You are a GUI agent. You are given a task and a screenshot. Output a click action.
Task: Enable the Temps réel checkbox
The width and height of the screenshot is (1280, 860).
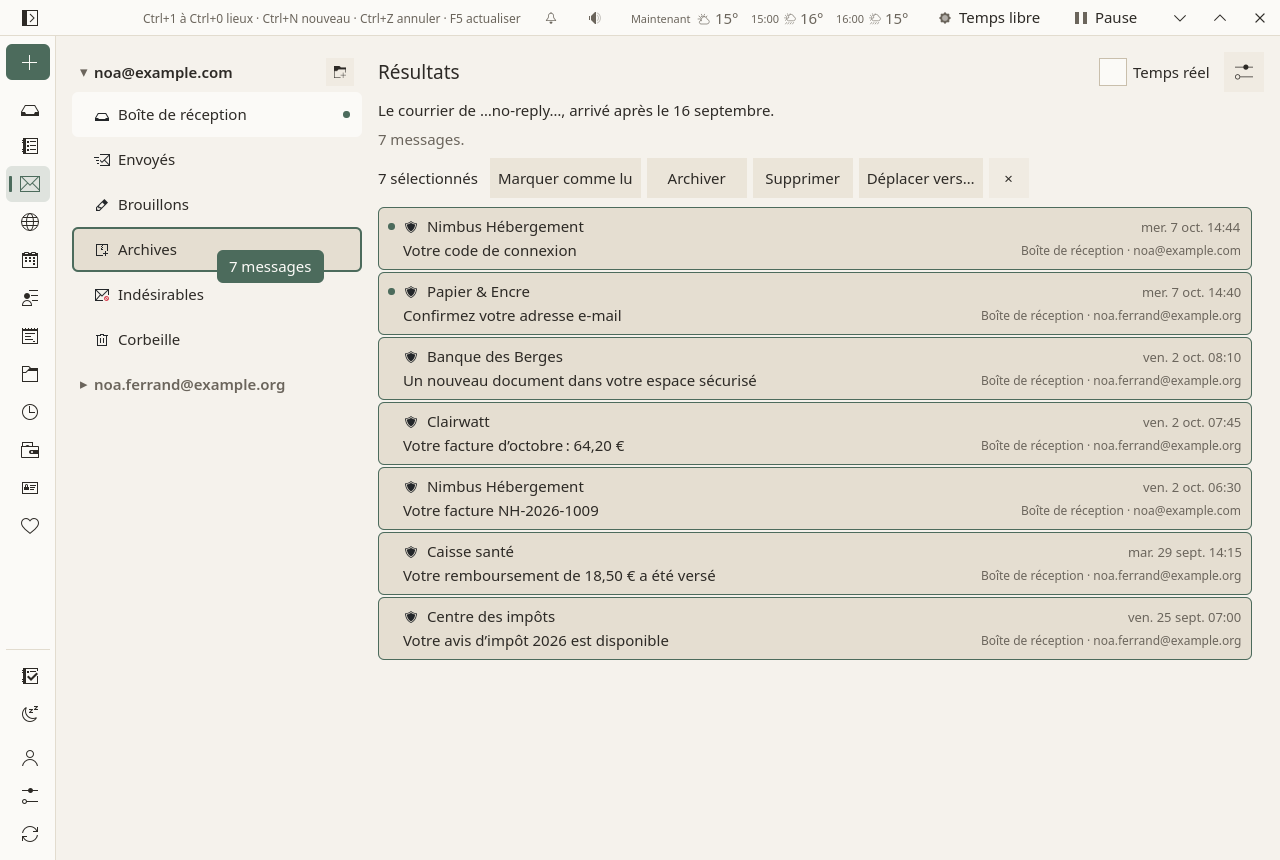click(x=1113, y=72)
